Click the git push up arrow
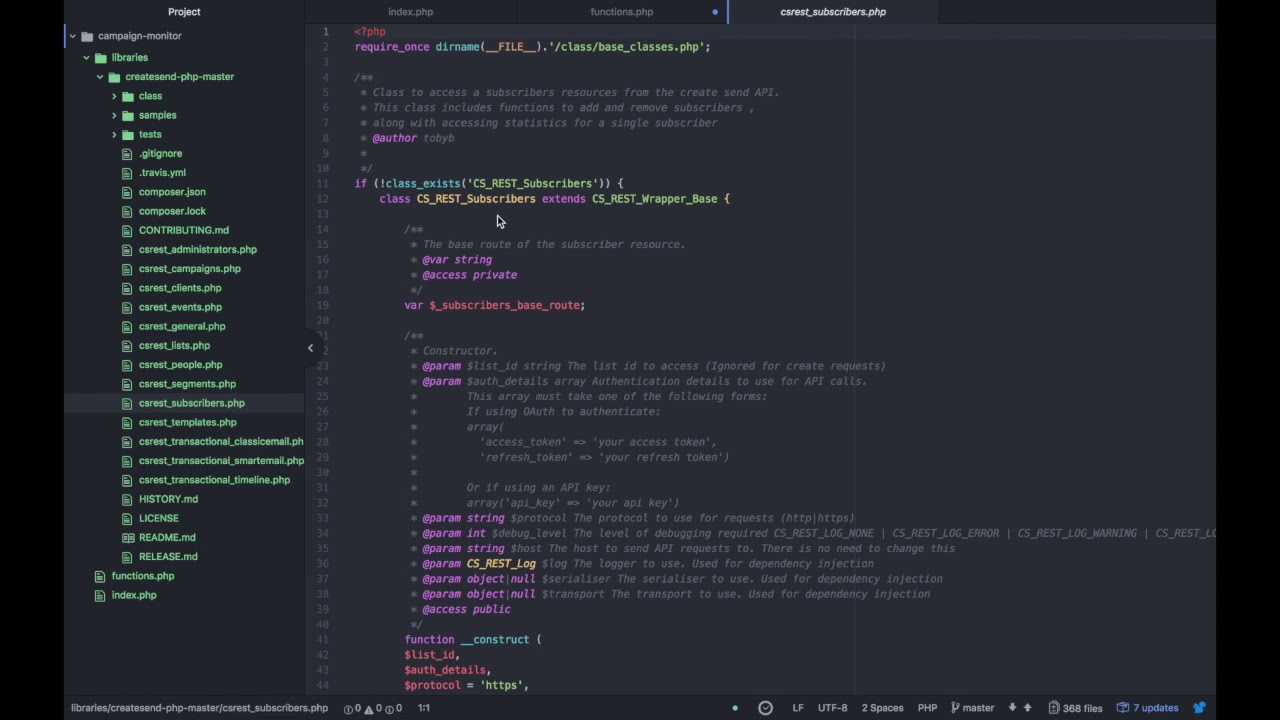1280x720 pixels. [x=1027, y=708]
